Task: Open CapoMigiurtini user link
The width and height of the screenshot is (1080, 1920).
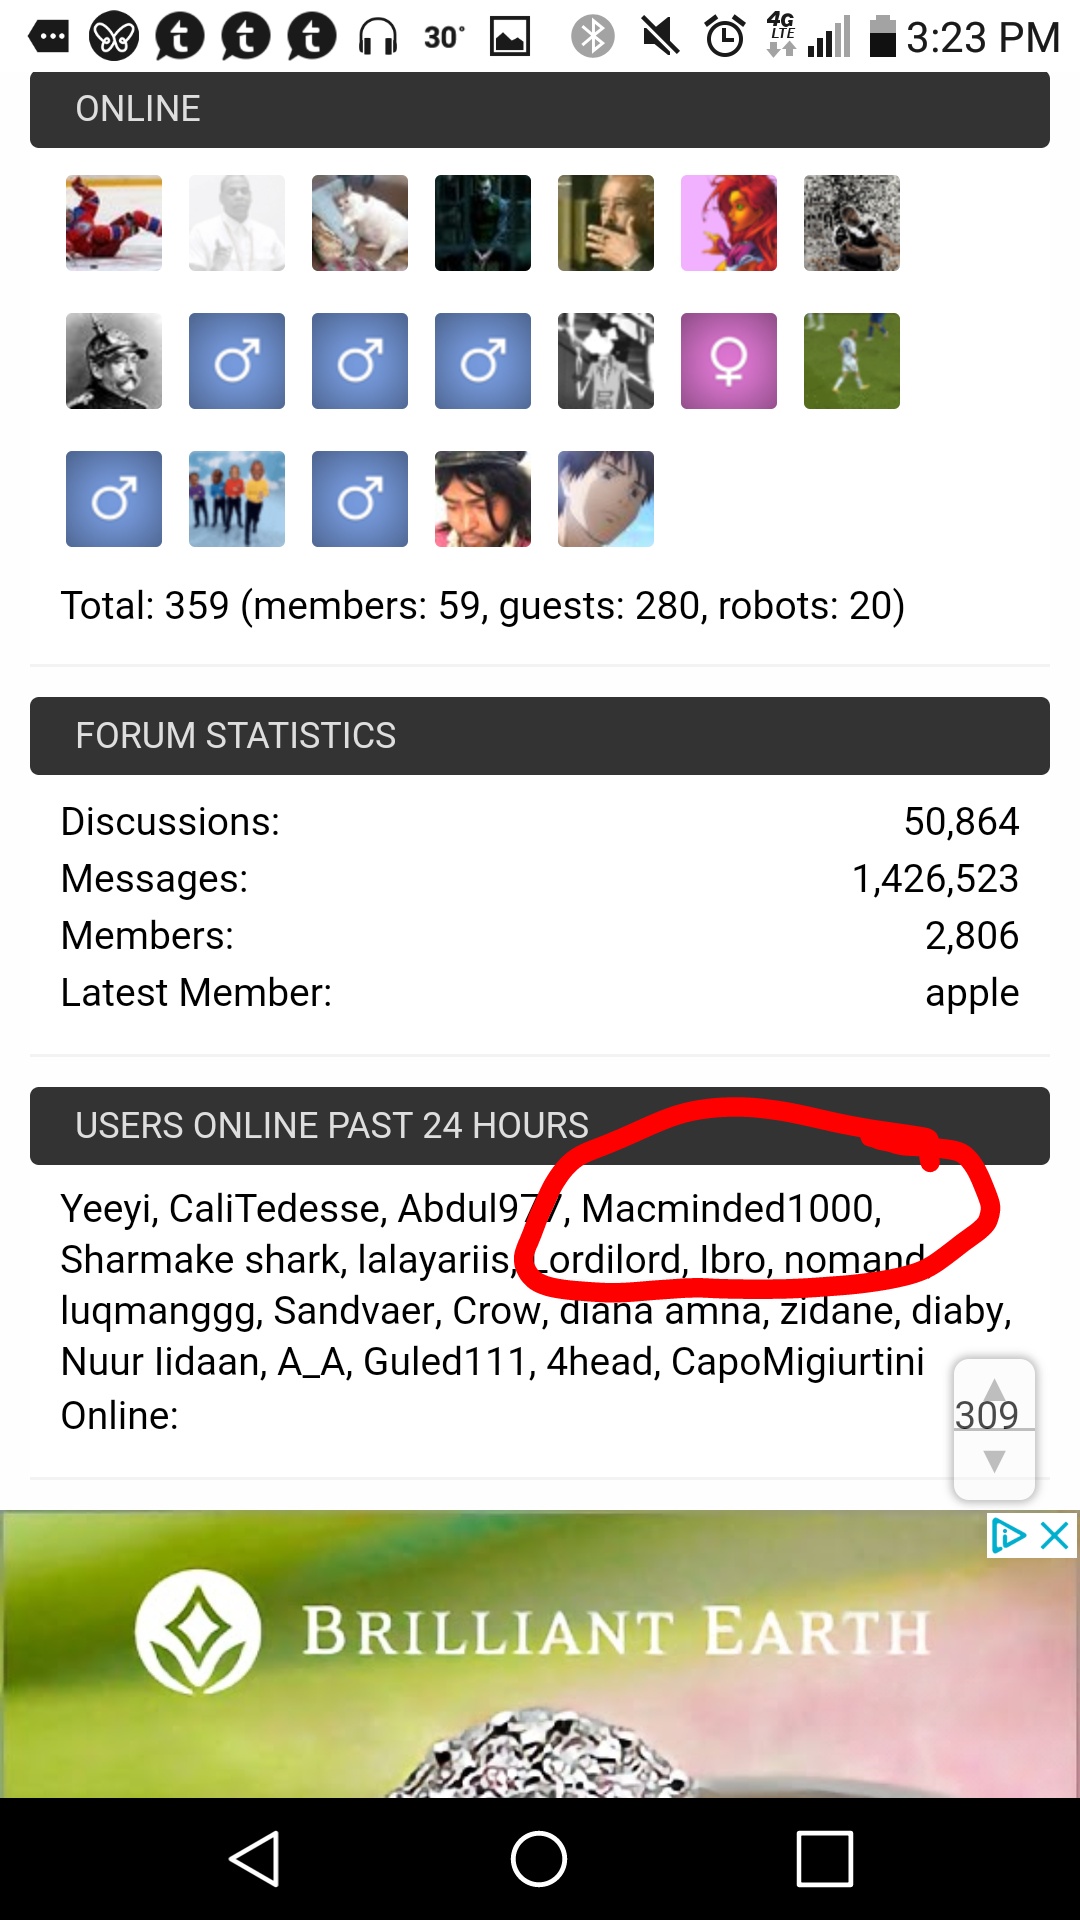Action: [x=797, y=1362]
